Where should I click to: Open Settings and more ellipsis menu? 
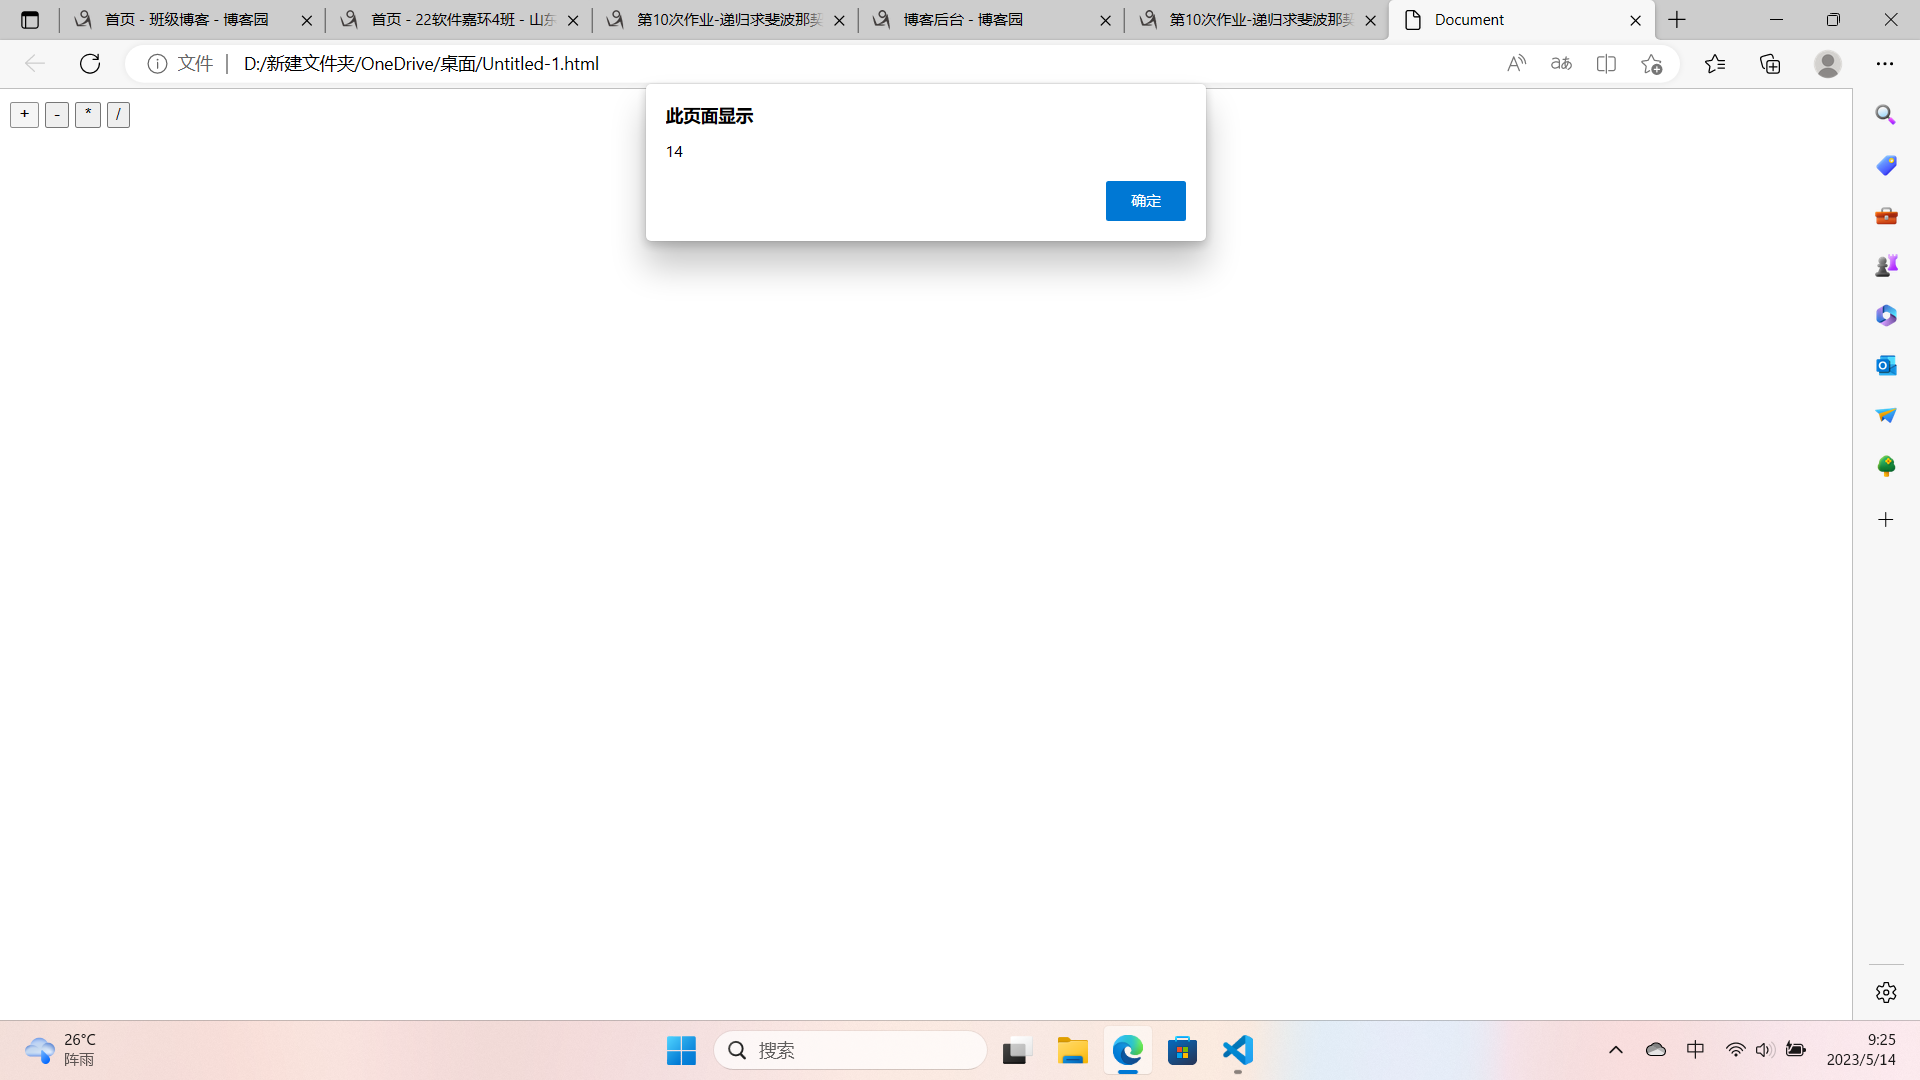point(1884,64)
